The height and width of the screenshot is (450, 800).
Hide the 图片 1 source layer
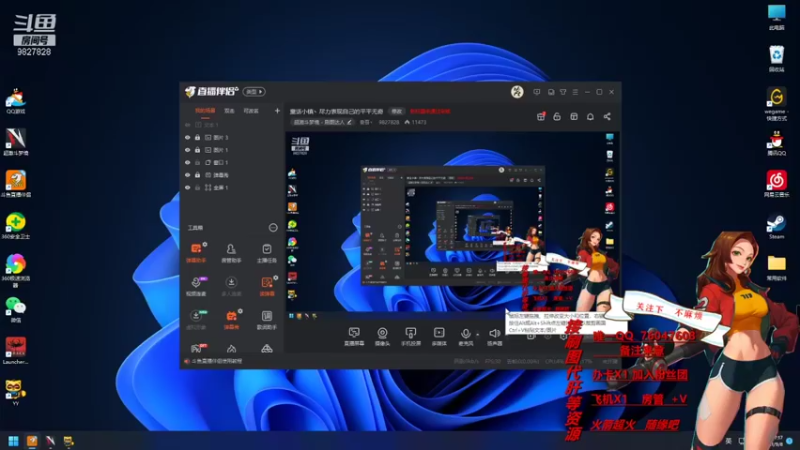[x=187, y=150]
